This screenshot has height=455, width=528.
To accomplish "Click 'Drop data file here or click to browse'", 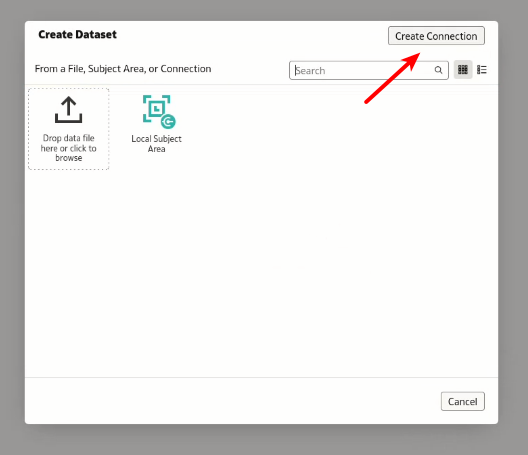I will point(69,148).
